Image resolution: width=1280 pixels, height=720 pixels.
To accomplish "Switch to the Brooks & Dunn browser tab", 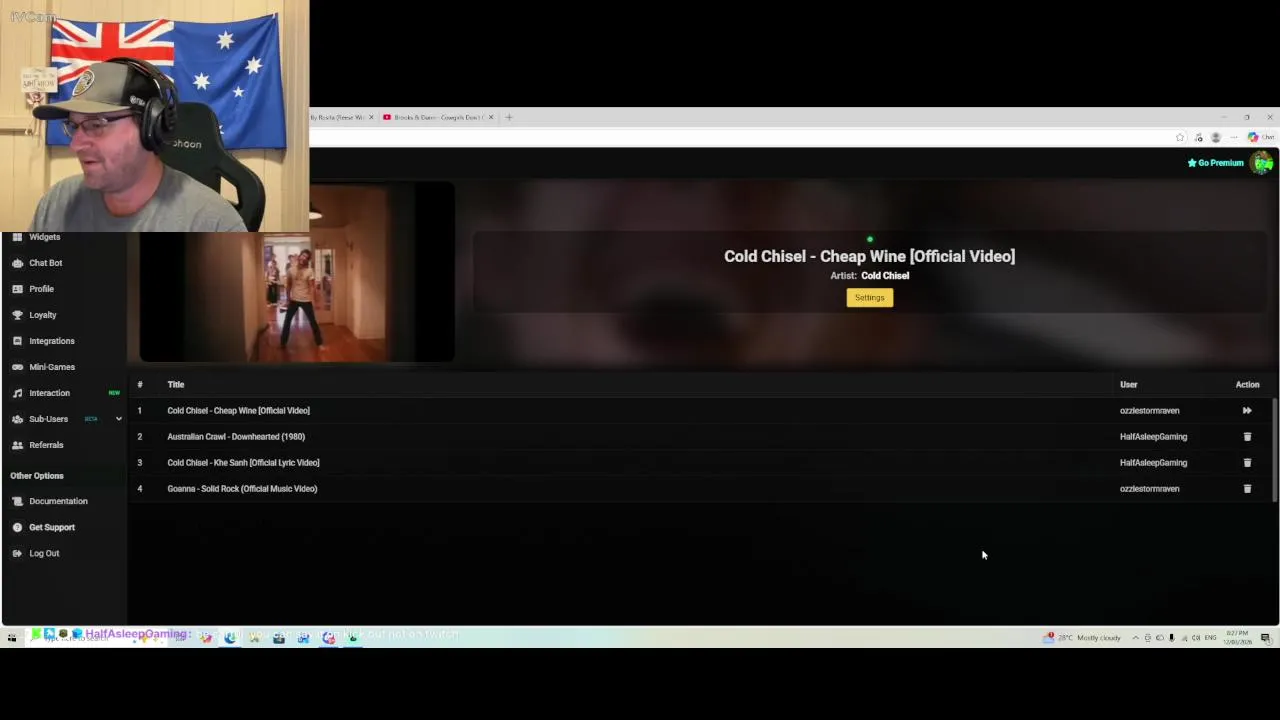I will (438, 117).
